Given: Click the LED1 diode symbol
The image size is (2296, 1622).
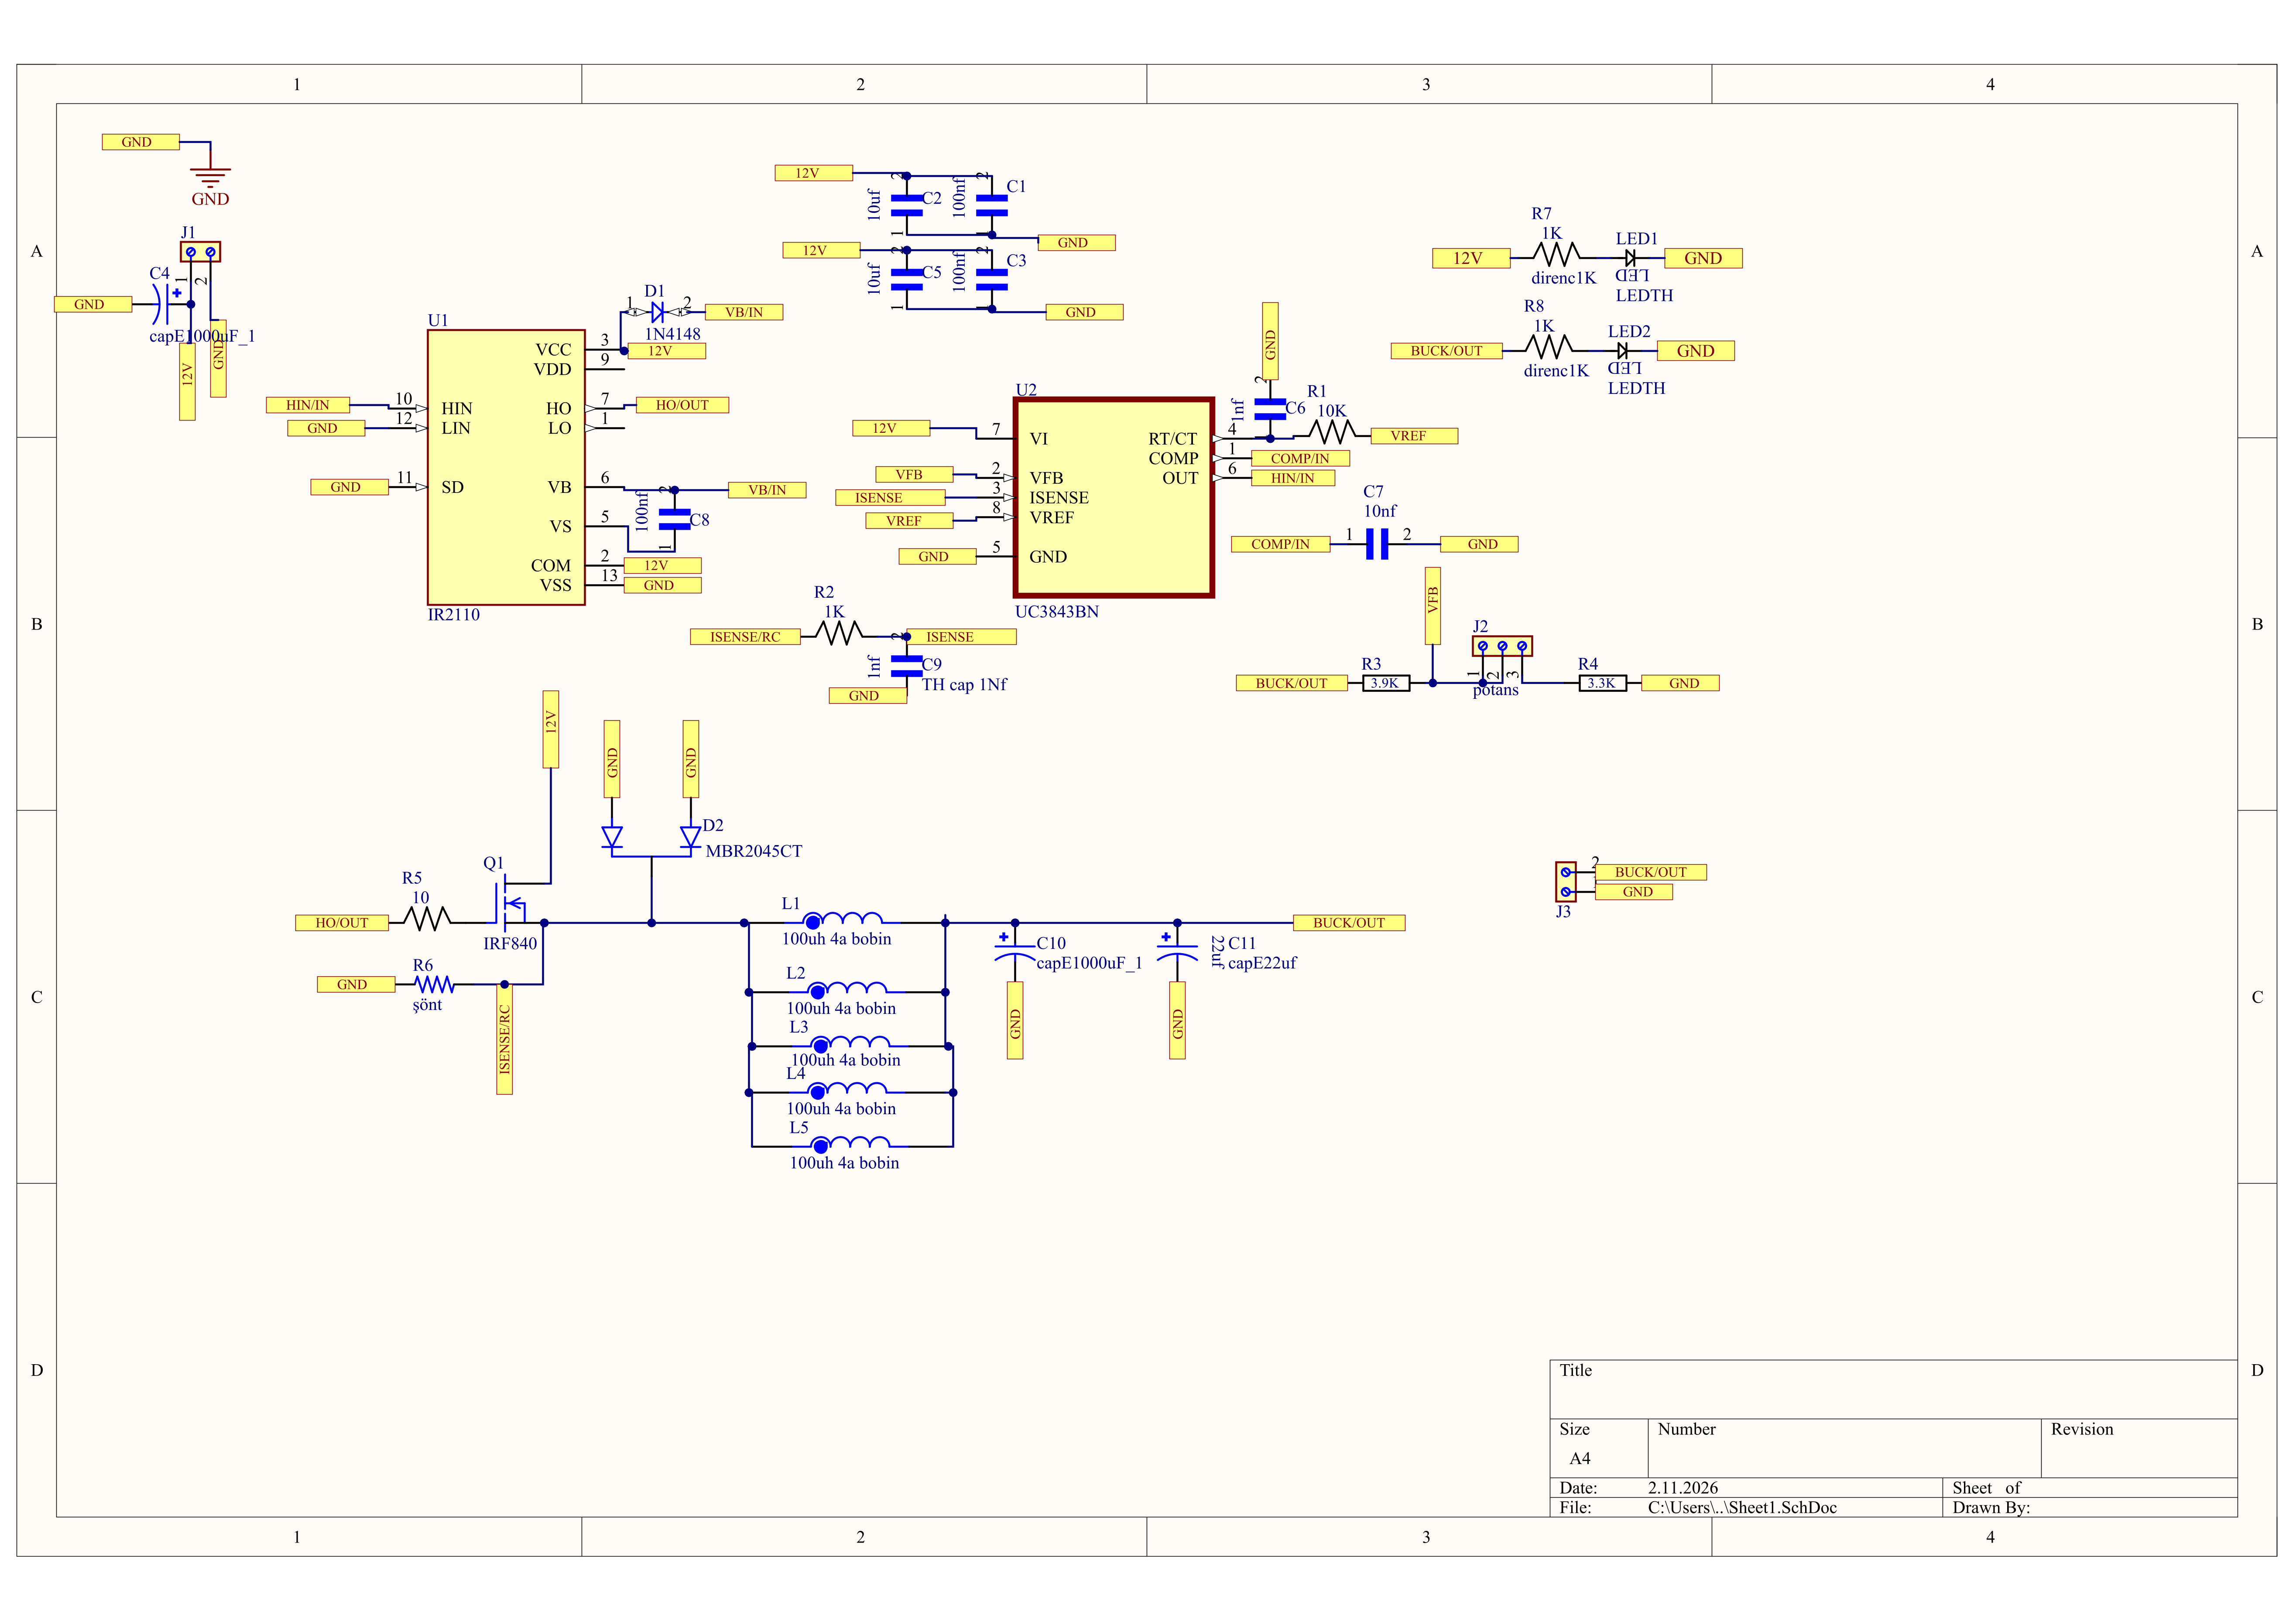Looking at the screenshot, I should [1630, 258].
